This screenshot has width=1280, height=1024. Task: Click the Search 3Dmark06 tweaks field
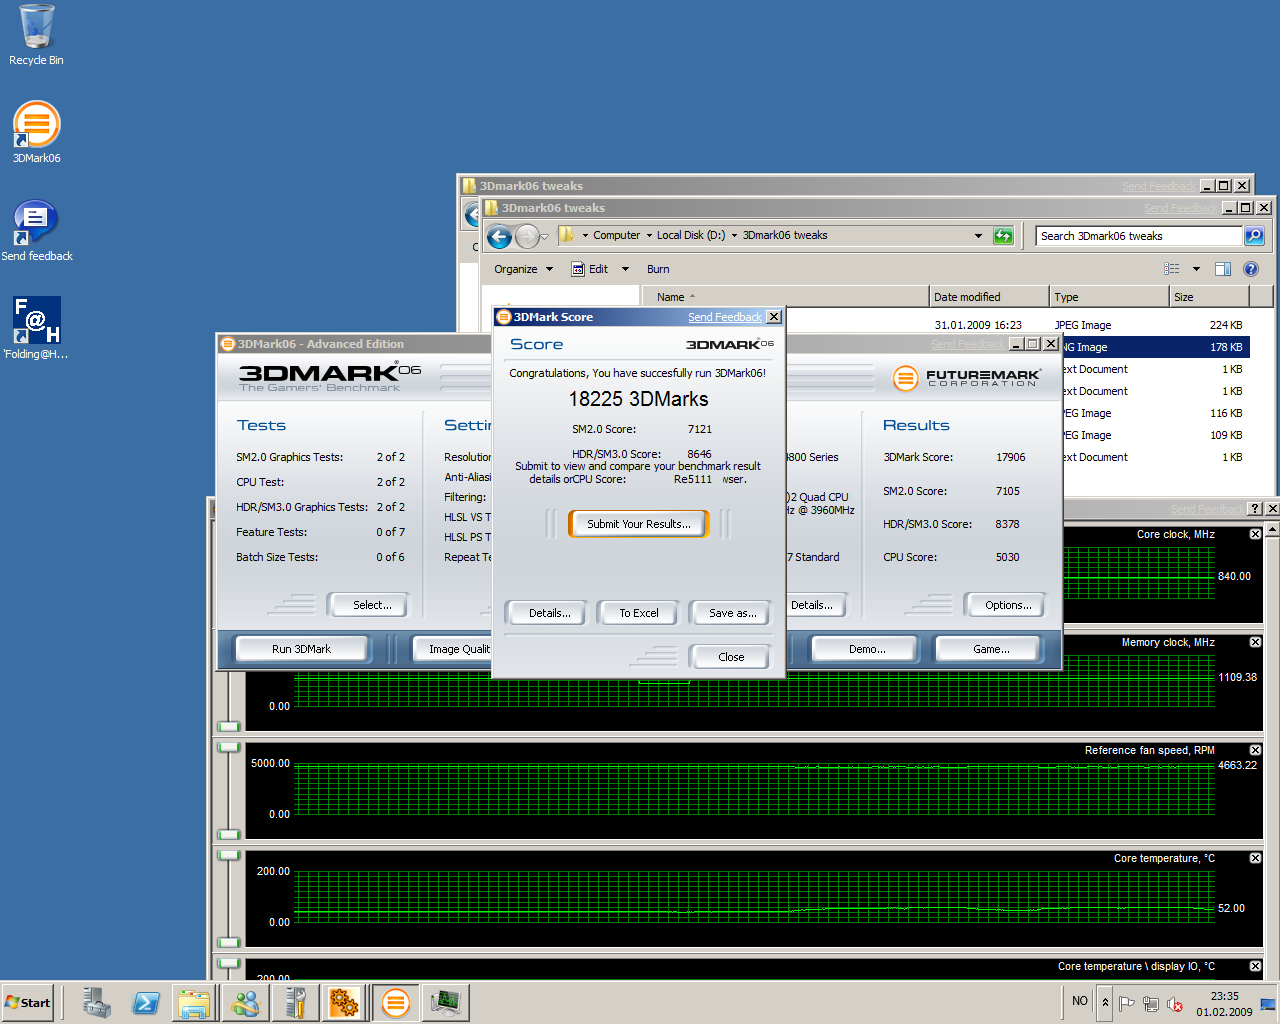tap(1139, 236)
